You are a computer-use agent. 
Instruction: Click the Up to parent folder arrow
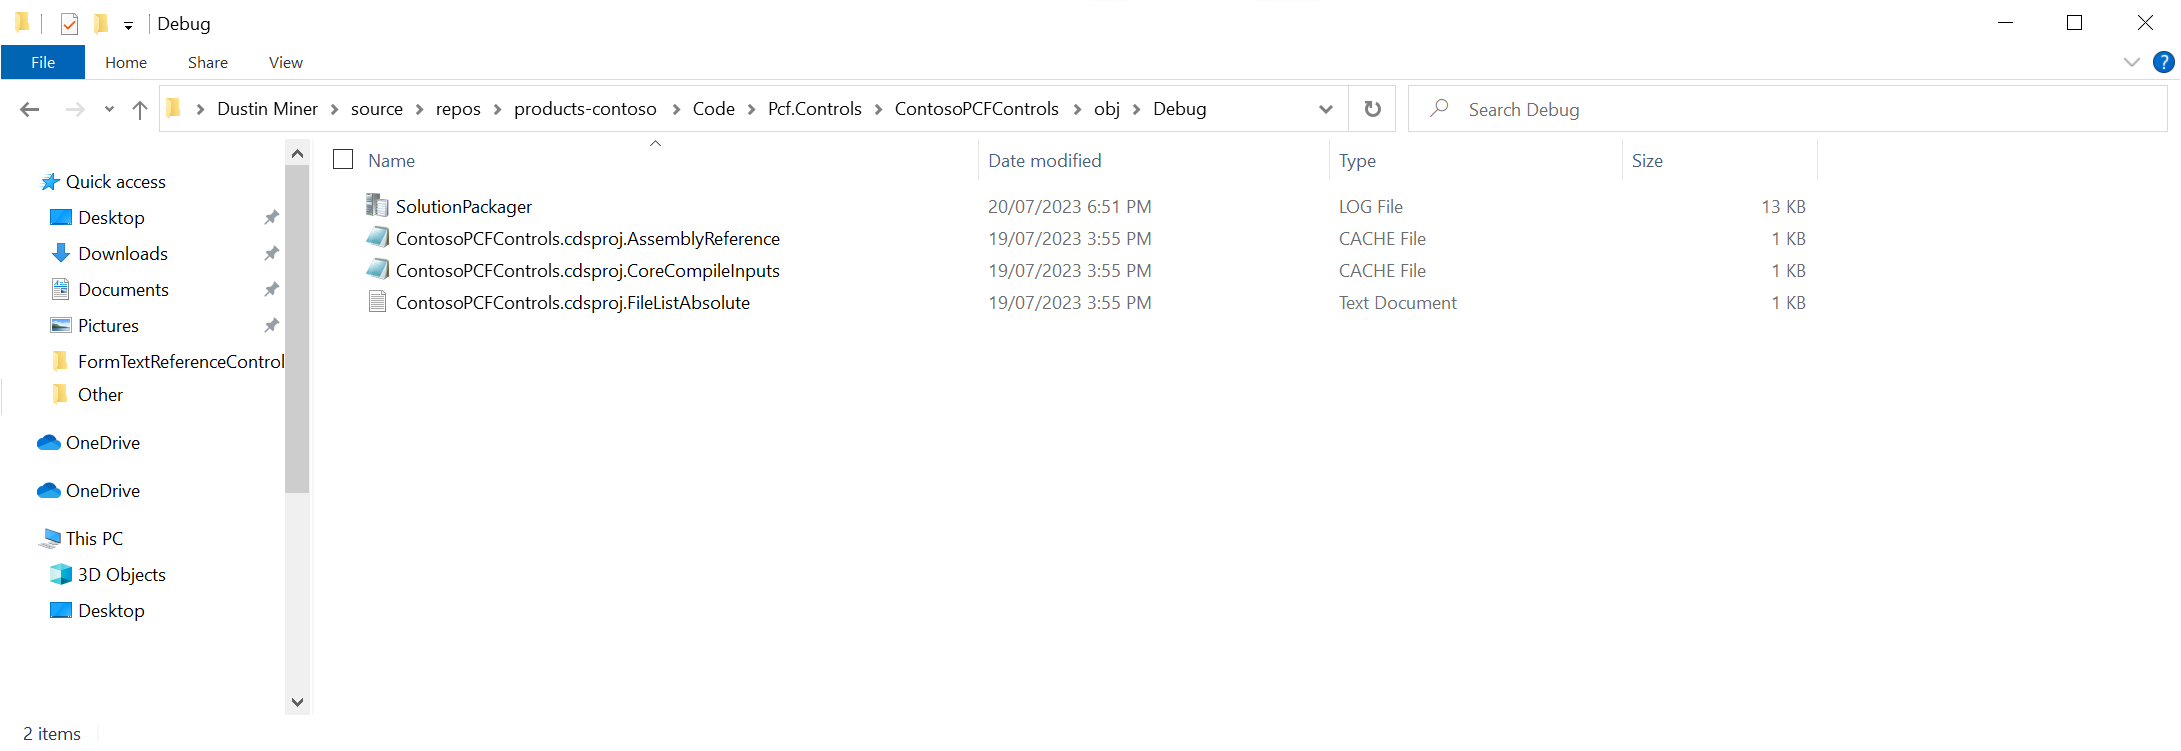pyautogui.click(x=140, y=109)
